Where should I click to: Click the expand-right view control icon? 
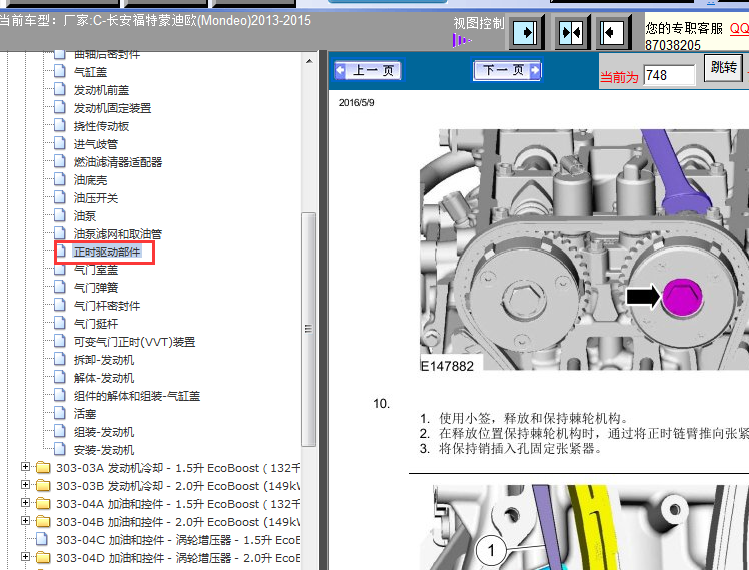point(526,32)
